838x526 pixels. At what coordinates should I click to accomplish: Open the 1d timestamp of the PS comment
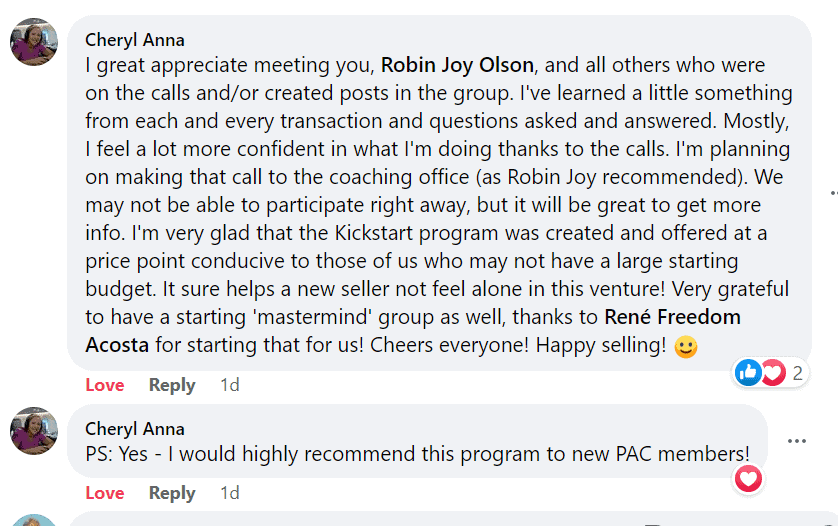(x=230, y=493)
